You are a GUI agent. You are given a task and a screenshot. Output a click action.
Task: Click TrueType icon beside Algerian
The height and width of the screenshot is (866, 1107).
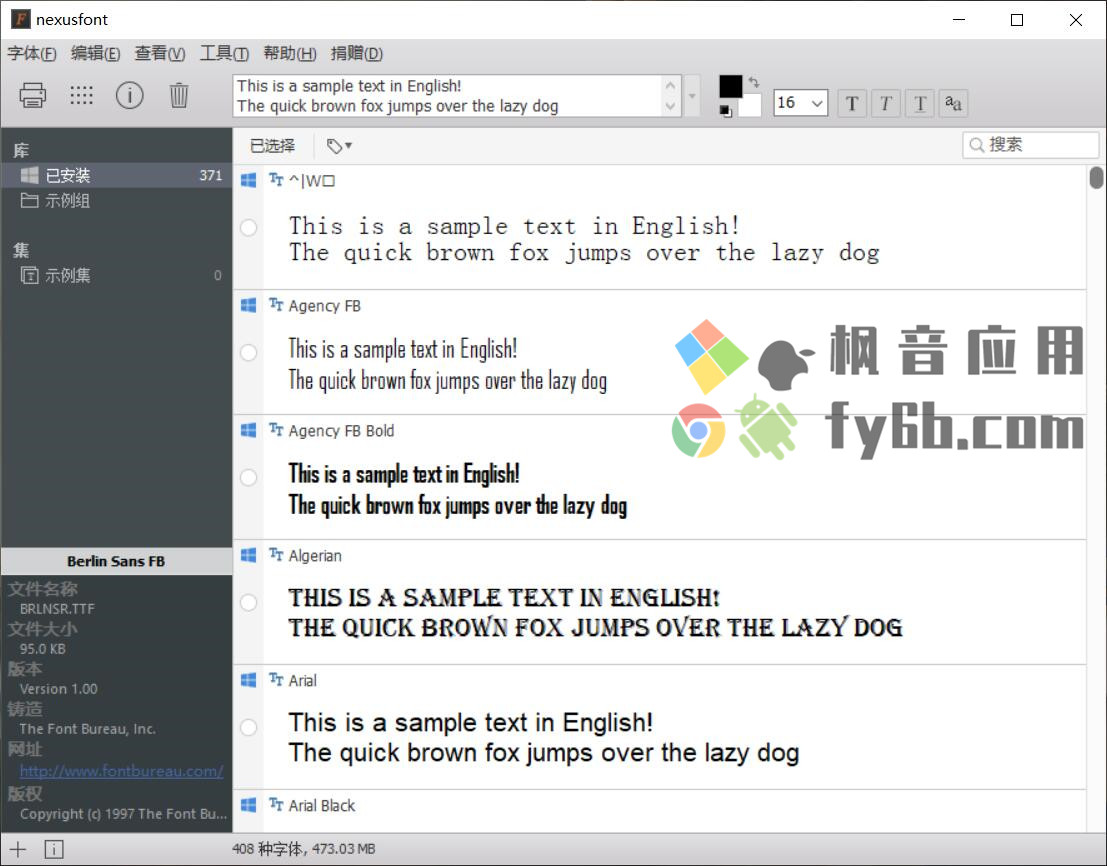[276, 554]
